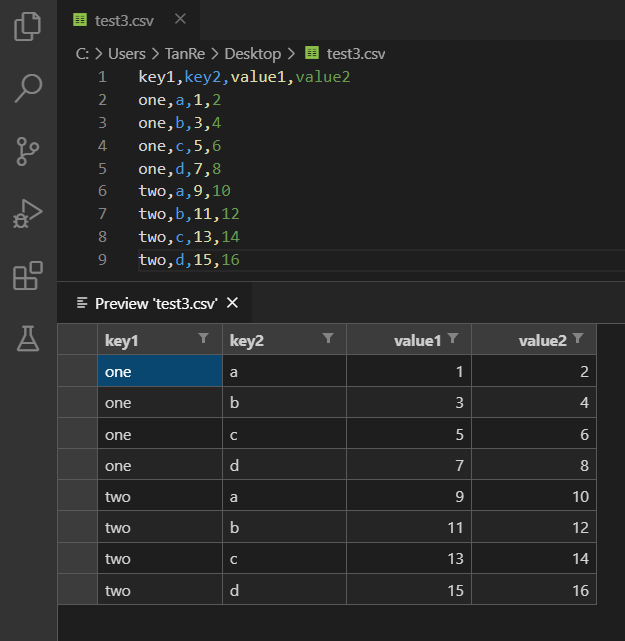Click the TanRe breadcrumb segment
625x641 pixels.
click(x=185, y=54)
